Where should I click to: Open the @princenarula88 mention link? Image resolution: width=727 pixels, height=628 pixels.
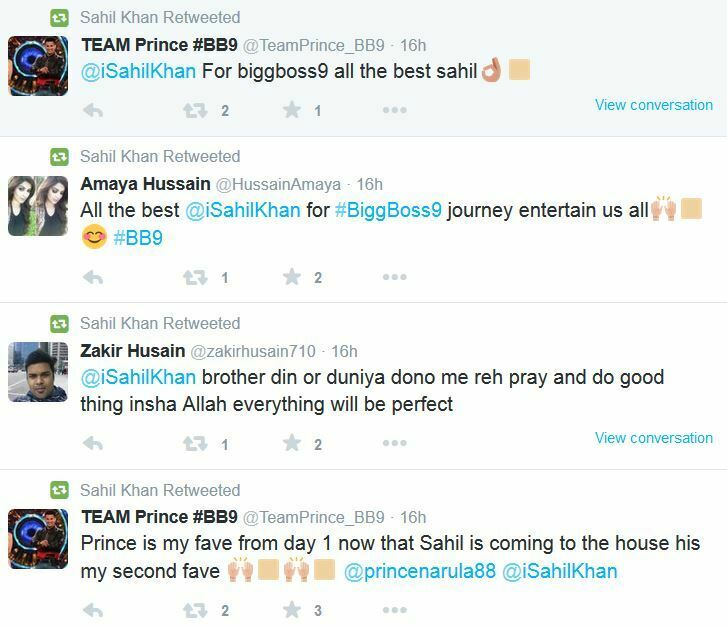pos(420,571)
